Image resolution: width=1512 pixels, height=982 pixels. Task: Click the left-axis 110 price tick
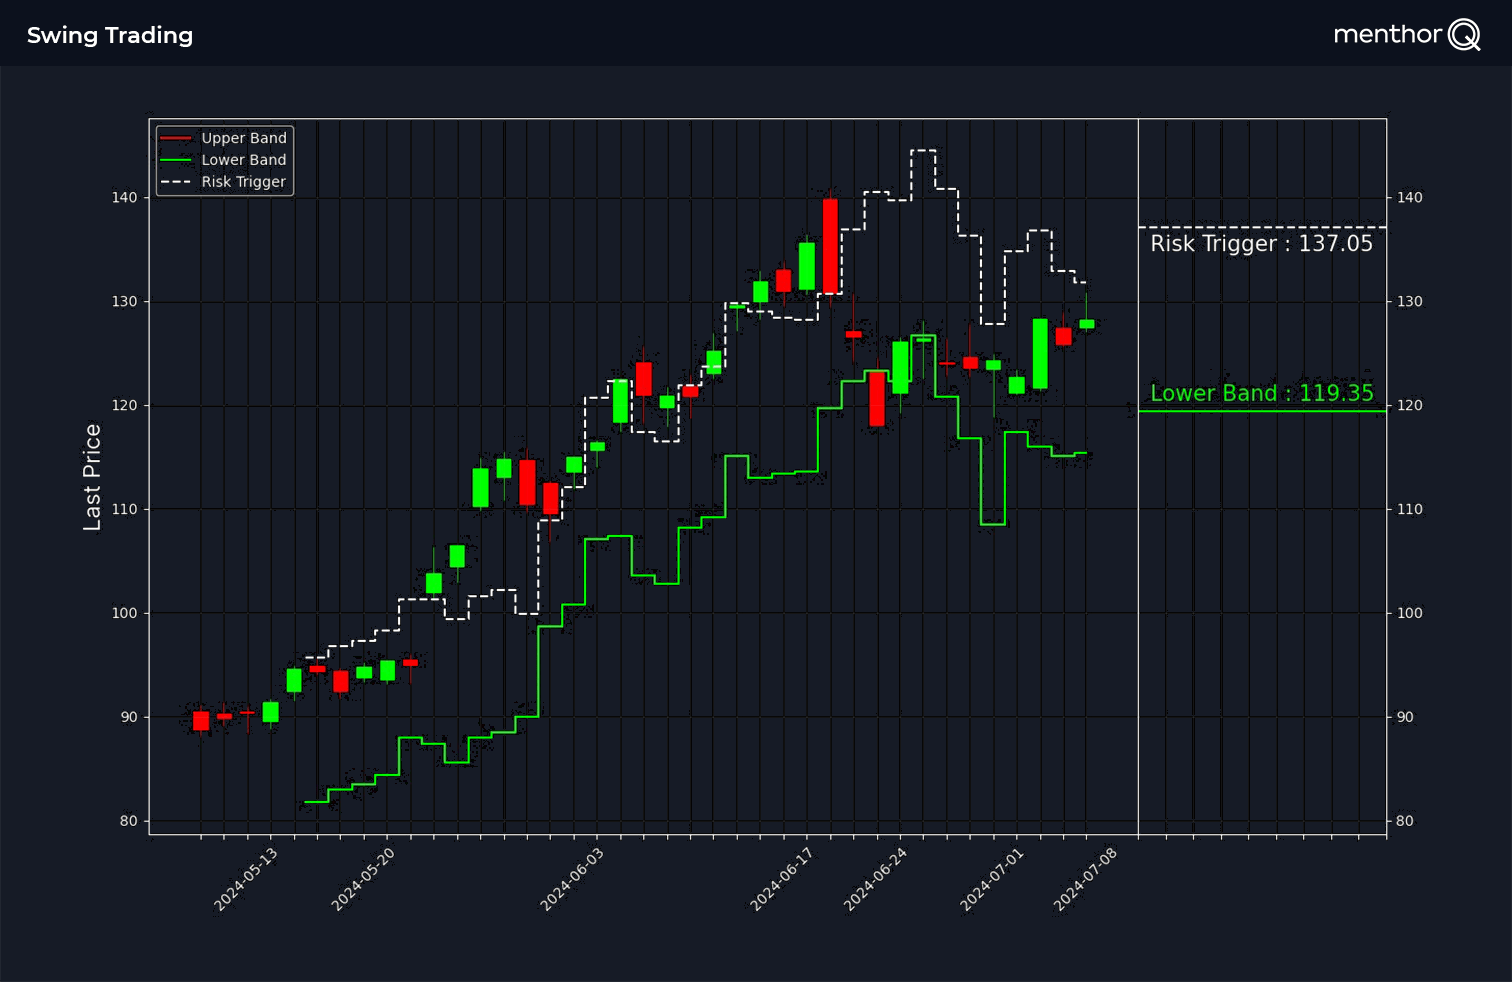125,509
